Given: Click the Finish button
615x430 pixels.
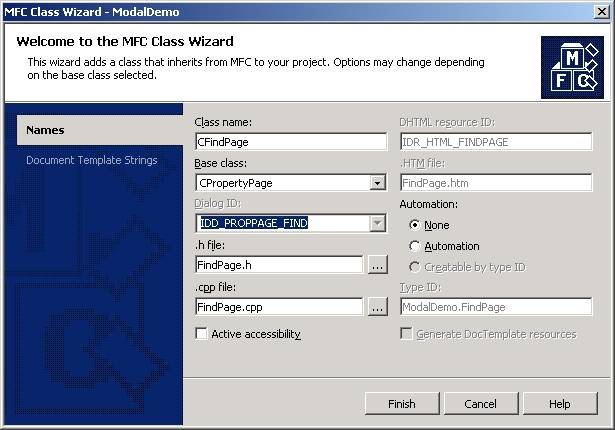Looking at the screenshot, I should [402, 404].
